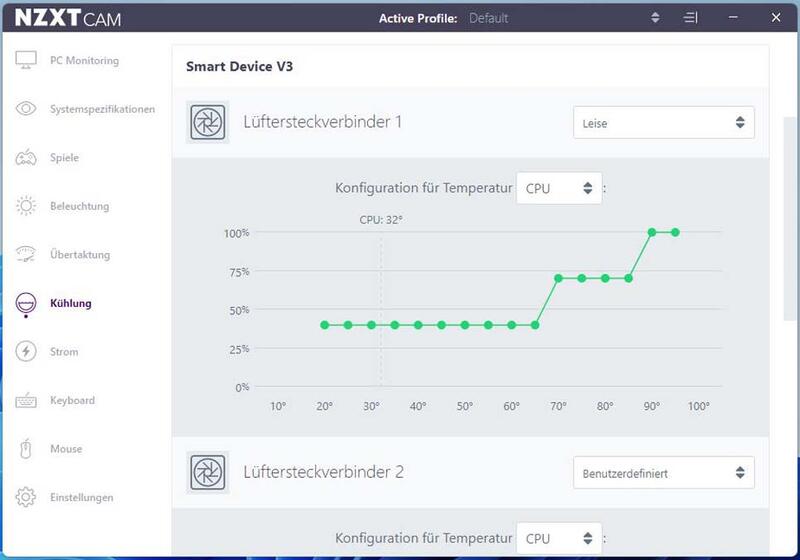This screenshot has width=800, height=560.
Task: Open the Leise fan mode dropdown
Action: coord(664,122)
